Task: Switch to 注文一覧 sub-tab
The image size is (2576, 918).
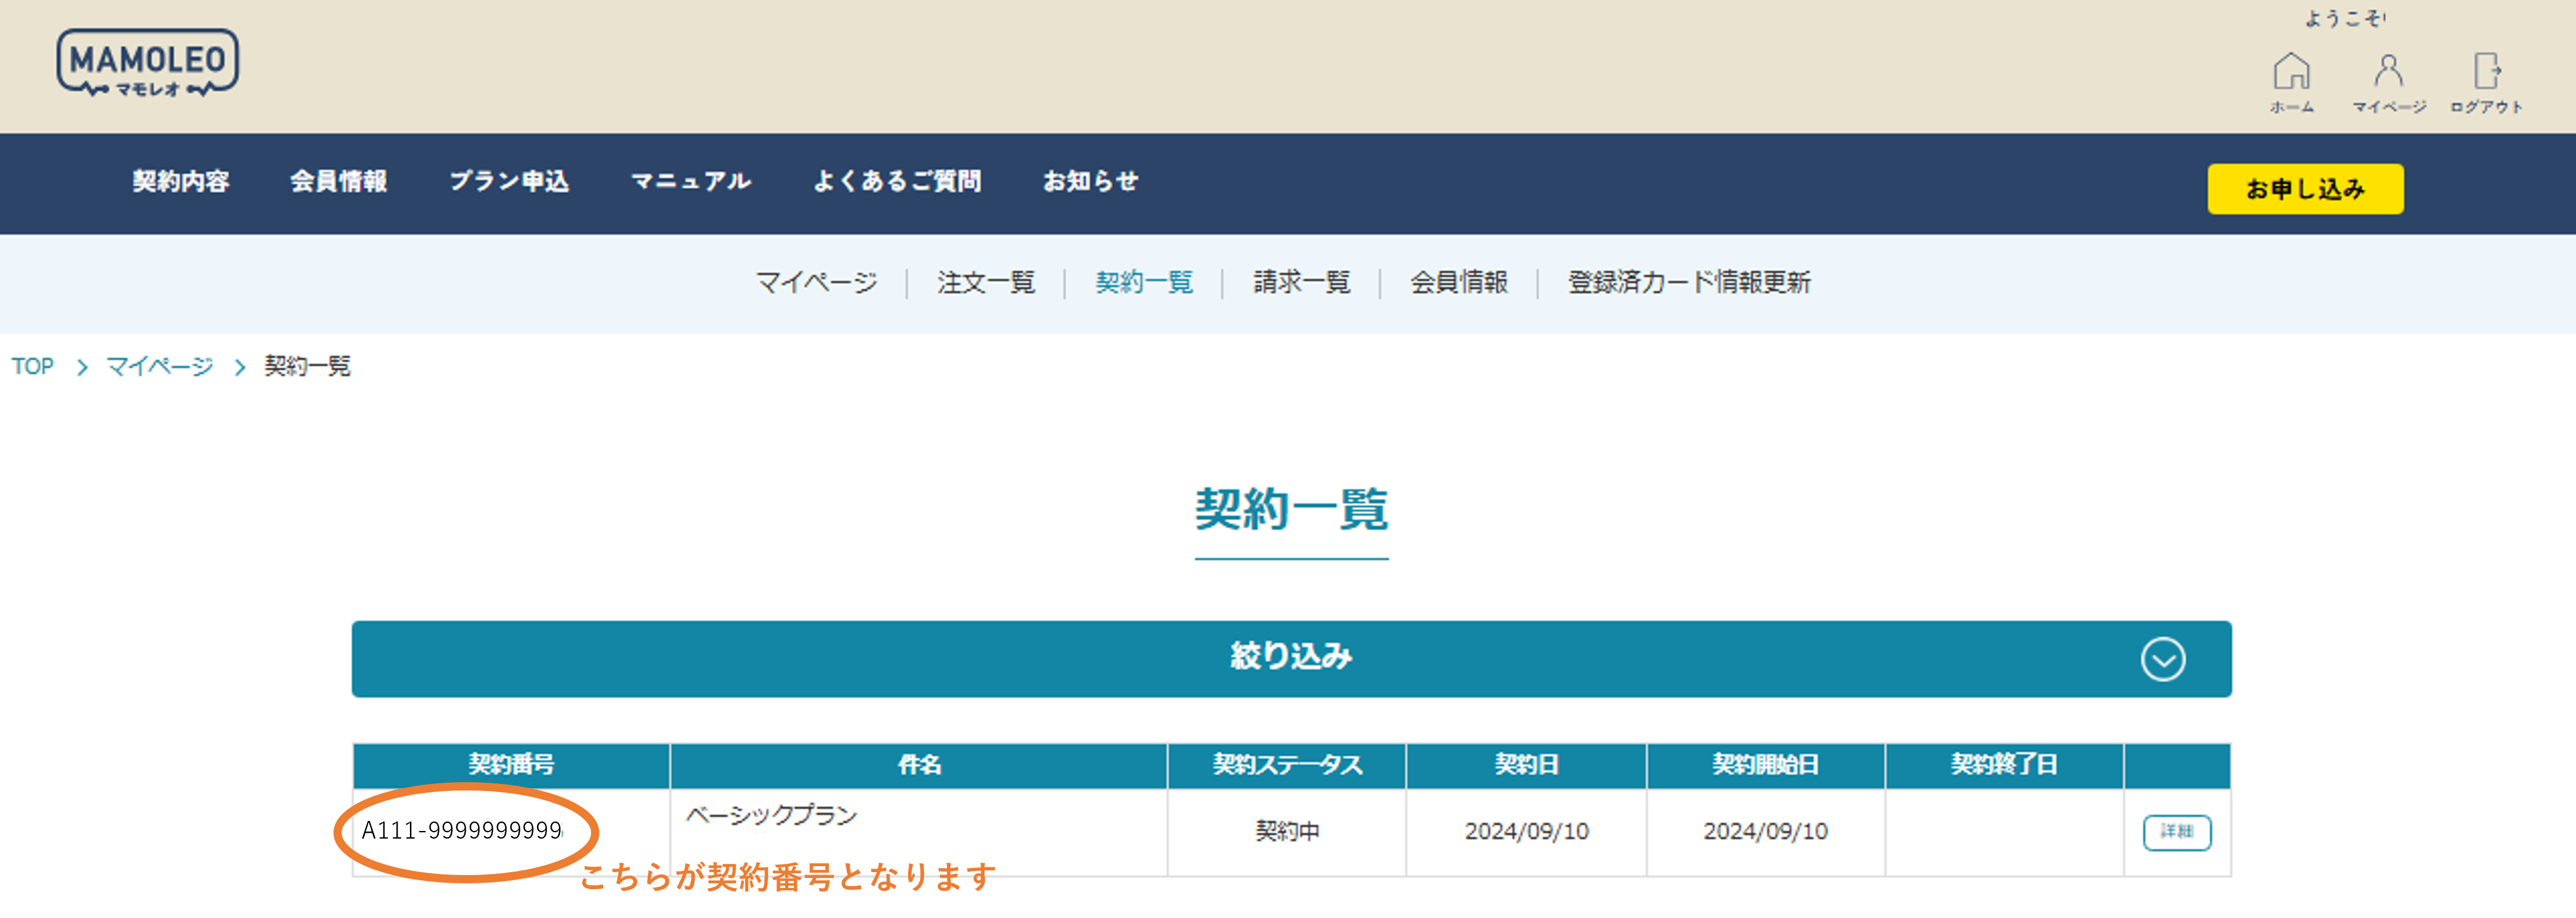Action: pos(985,283)
